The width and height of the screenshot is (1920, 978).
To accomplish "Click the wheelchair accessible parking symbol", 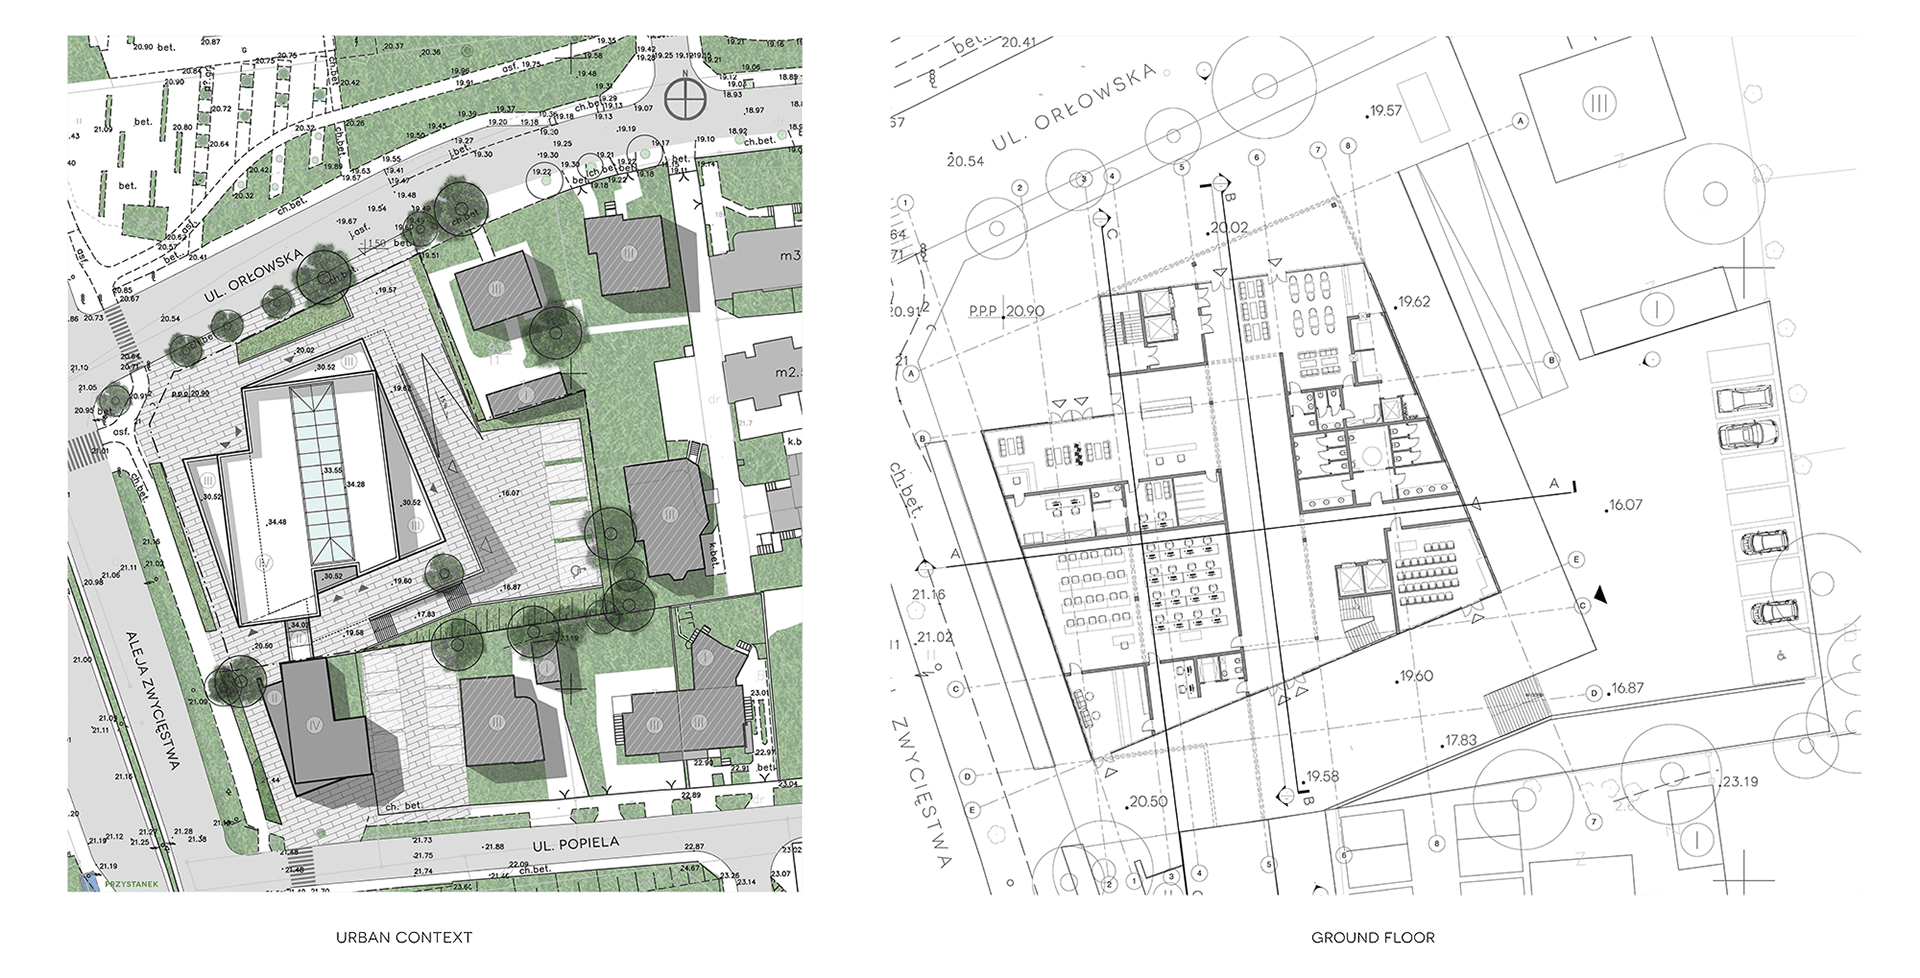I will (1781, 656).
